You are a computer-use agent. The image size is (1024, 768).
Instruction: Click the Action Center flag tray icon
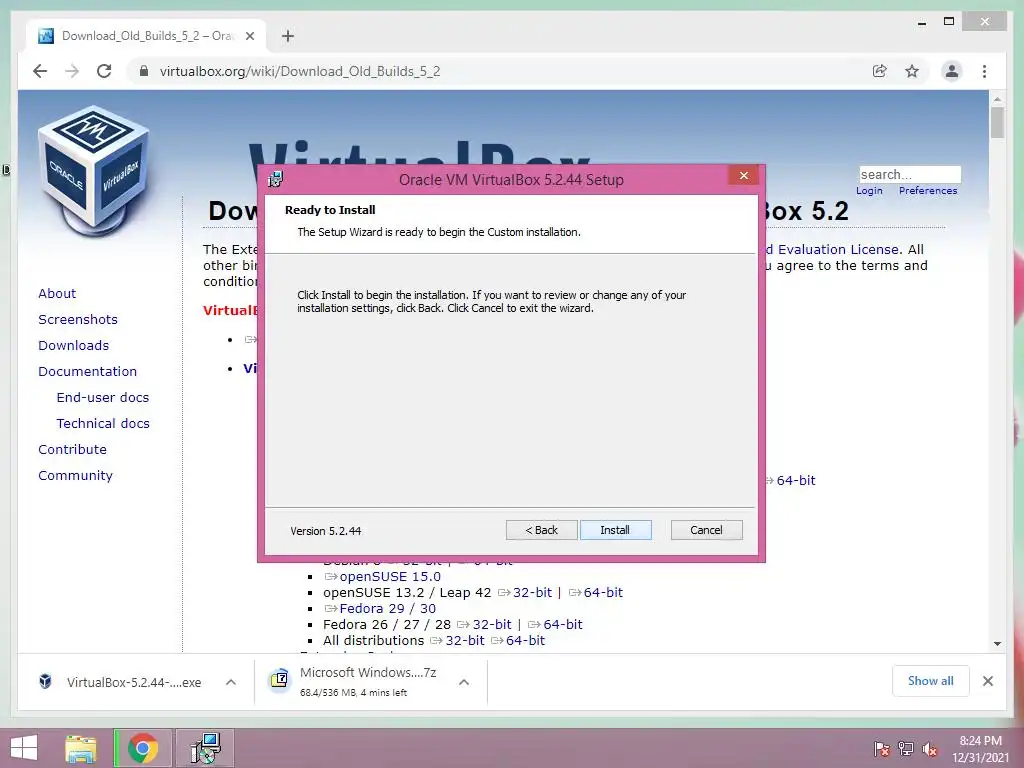coord(881,749)
